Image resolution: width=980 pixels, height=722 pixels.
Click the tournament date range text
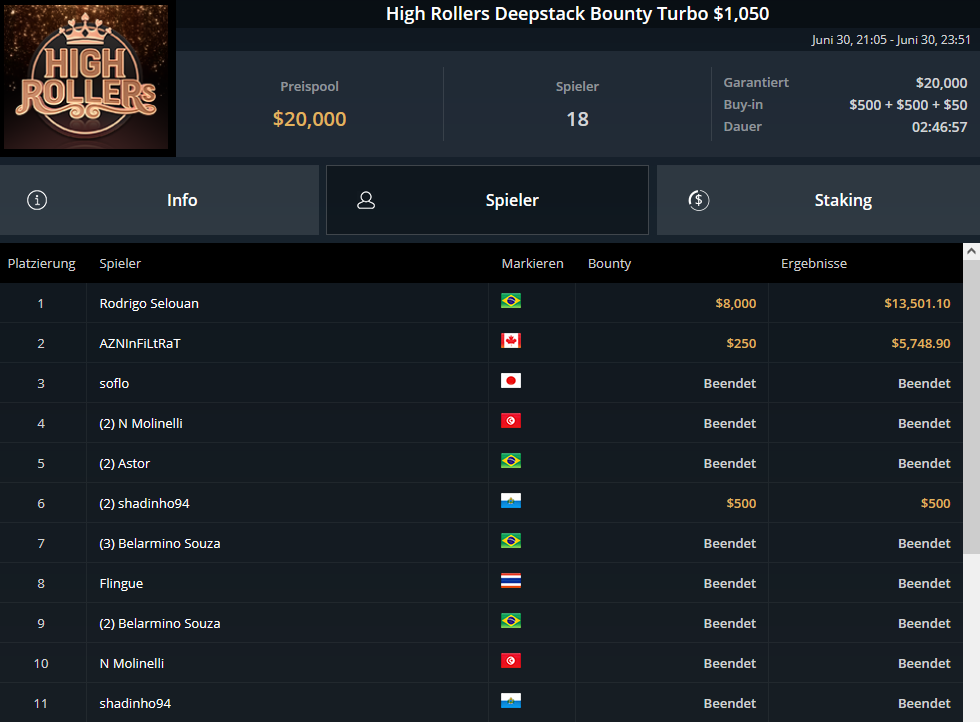[x=891, y=39]
